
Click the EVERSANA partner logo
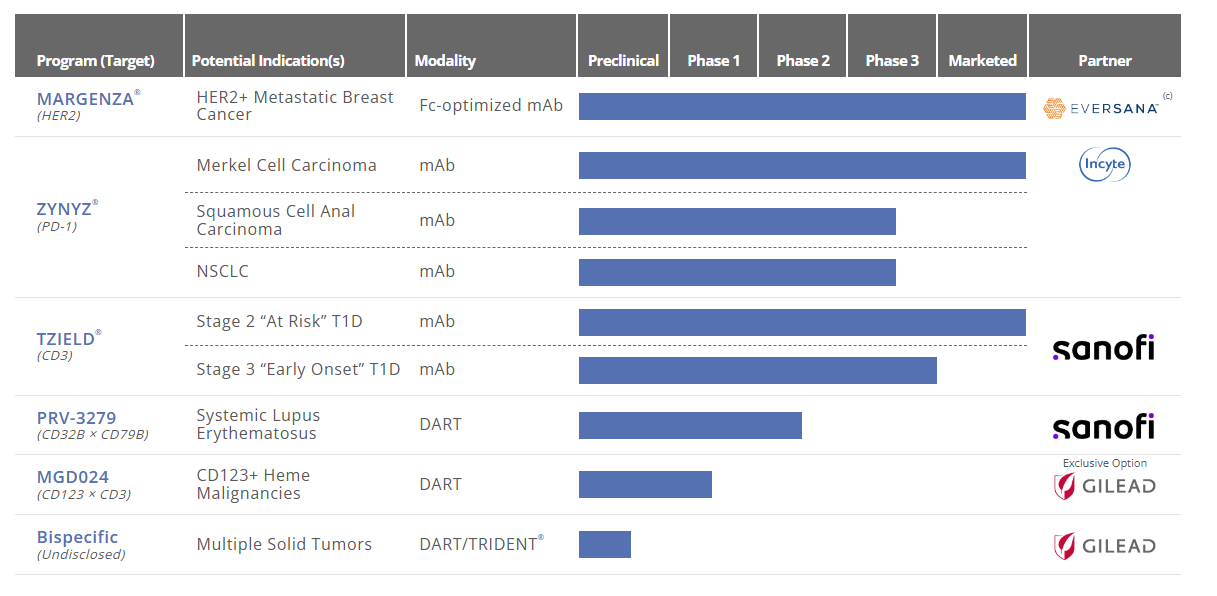1100,108
